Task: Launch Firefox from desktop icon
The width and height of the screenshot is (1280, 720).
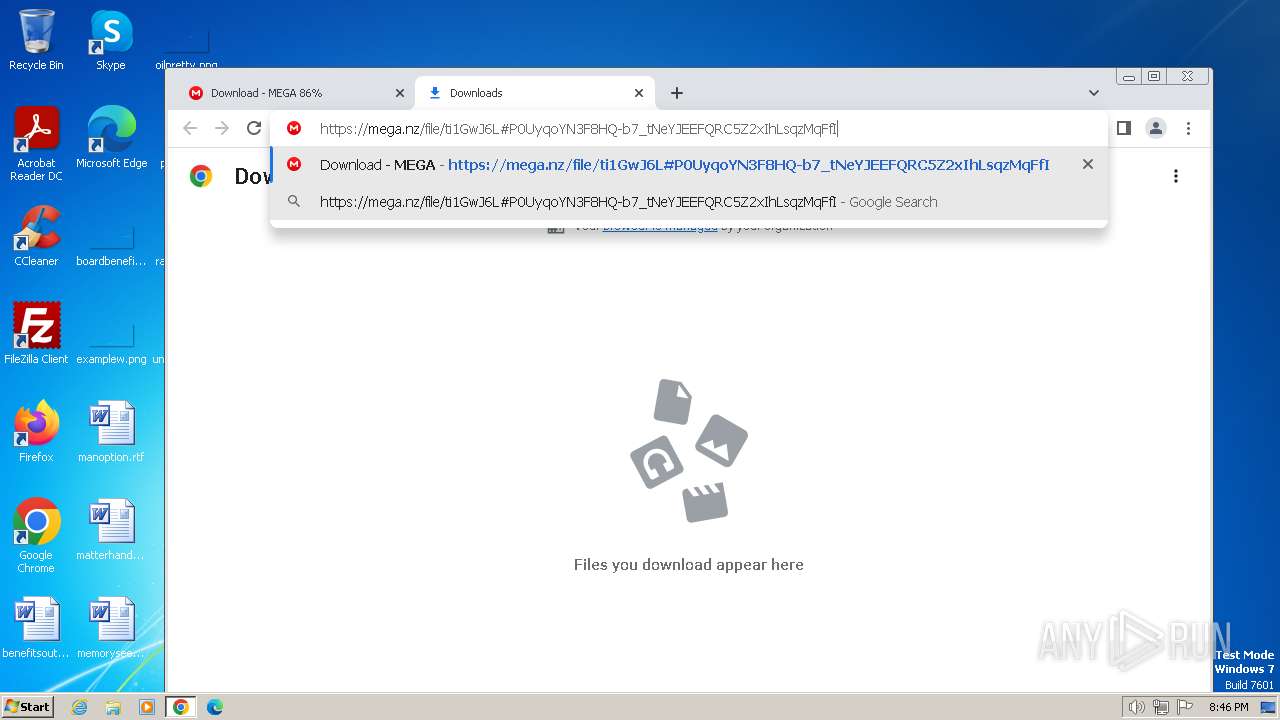Action: 36,432
